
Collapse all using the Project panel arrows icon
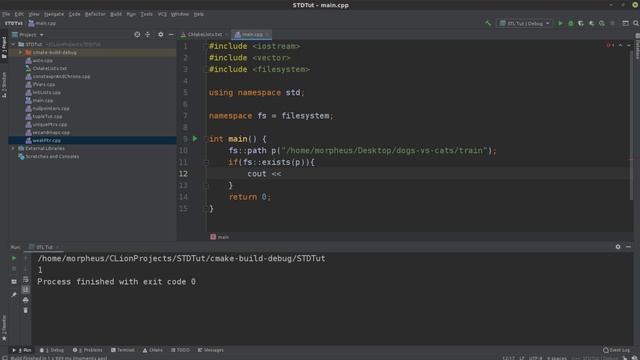pos(148,35)
